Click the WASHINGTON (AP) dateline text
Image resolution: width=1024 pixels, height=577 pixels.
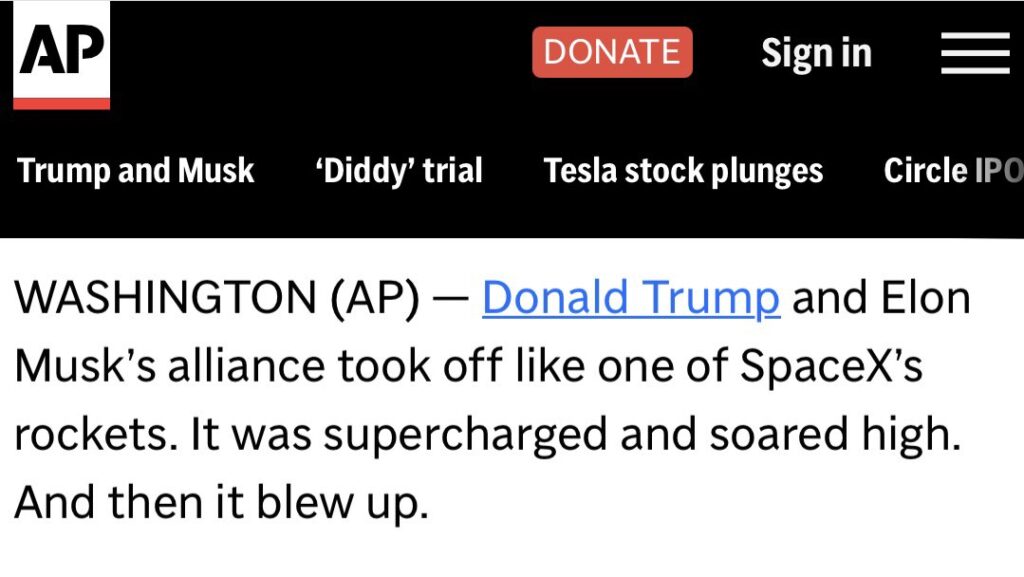[x=217, y=298]
